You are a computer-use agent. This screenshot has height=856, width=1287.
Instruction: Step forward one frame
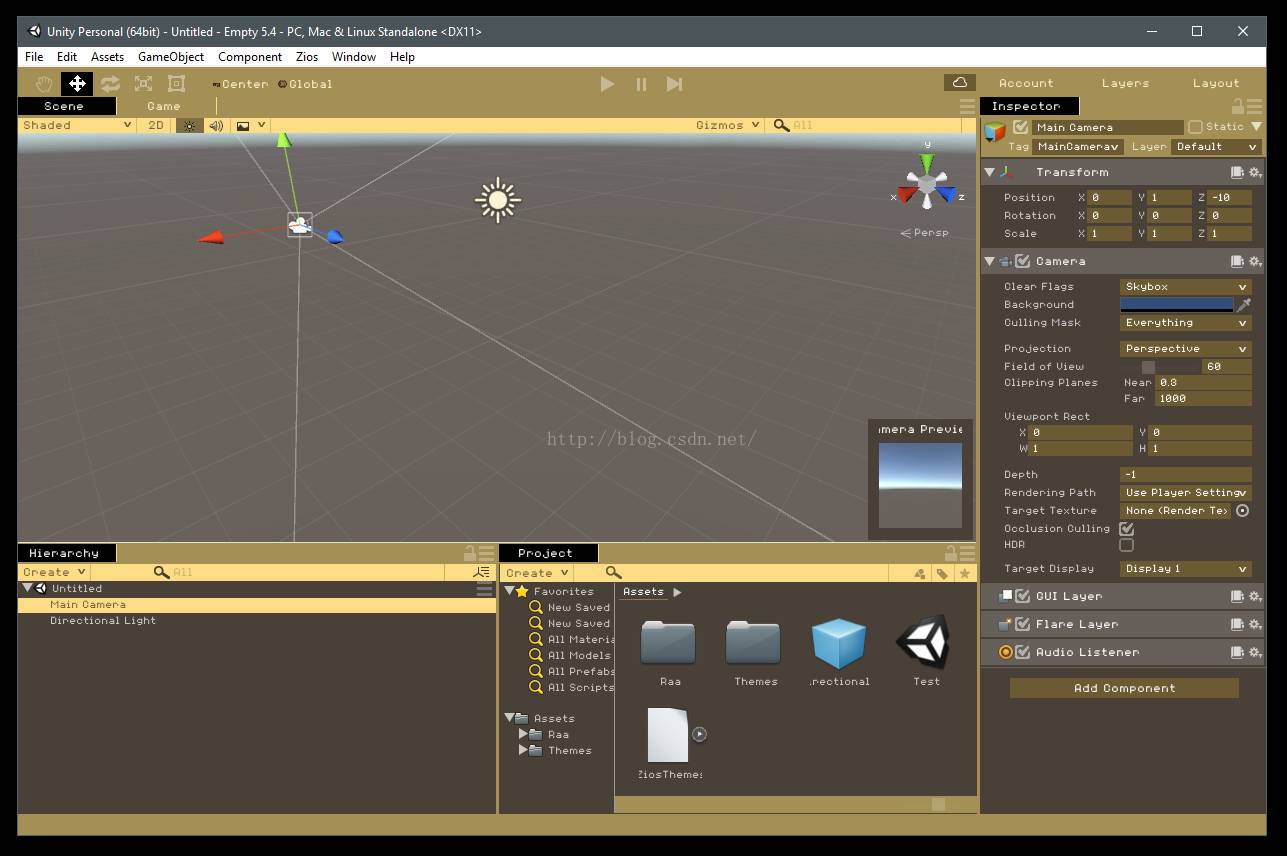(x=675, y=84)
